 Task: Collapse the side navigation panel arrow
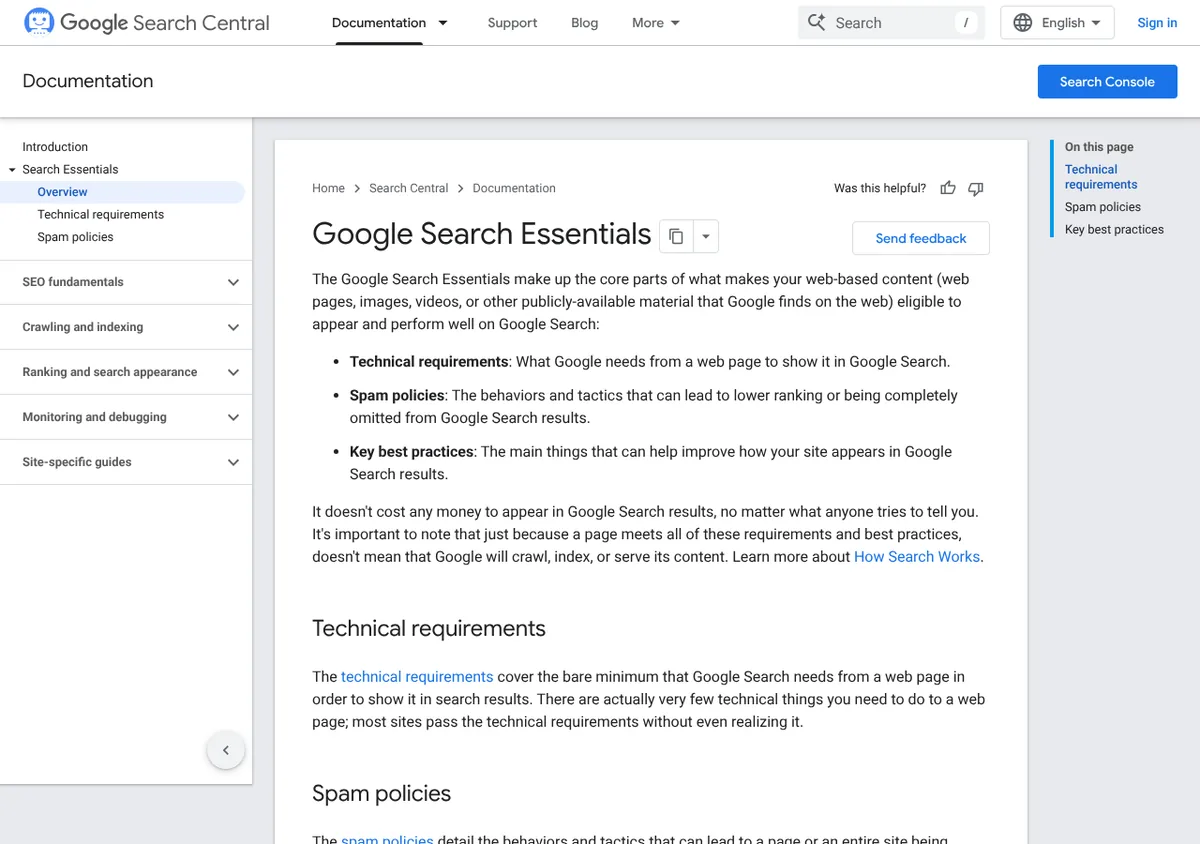click(x=226, y=750)
